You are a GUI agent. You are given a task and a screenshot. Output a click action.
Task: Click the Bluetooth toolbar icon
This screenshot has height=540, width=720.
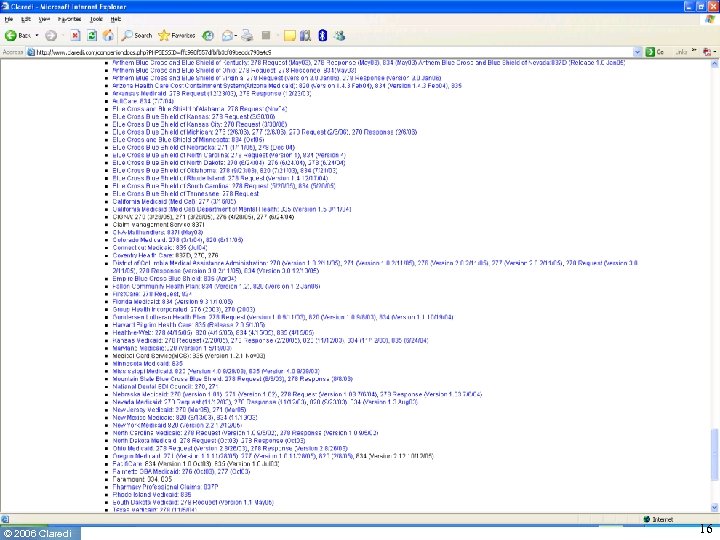click(322, 35)
